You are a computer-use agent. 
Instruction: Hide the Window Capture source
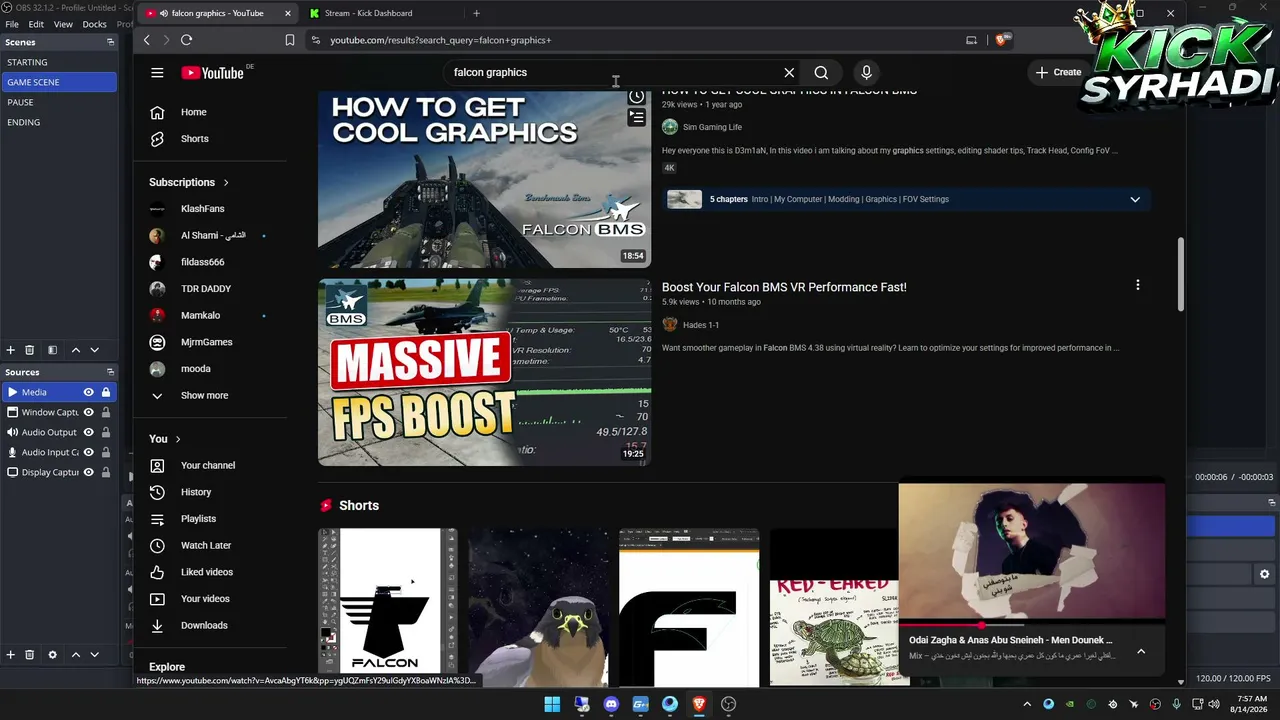coord(89,412)
